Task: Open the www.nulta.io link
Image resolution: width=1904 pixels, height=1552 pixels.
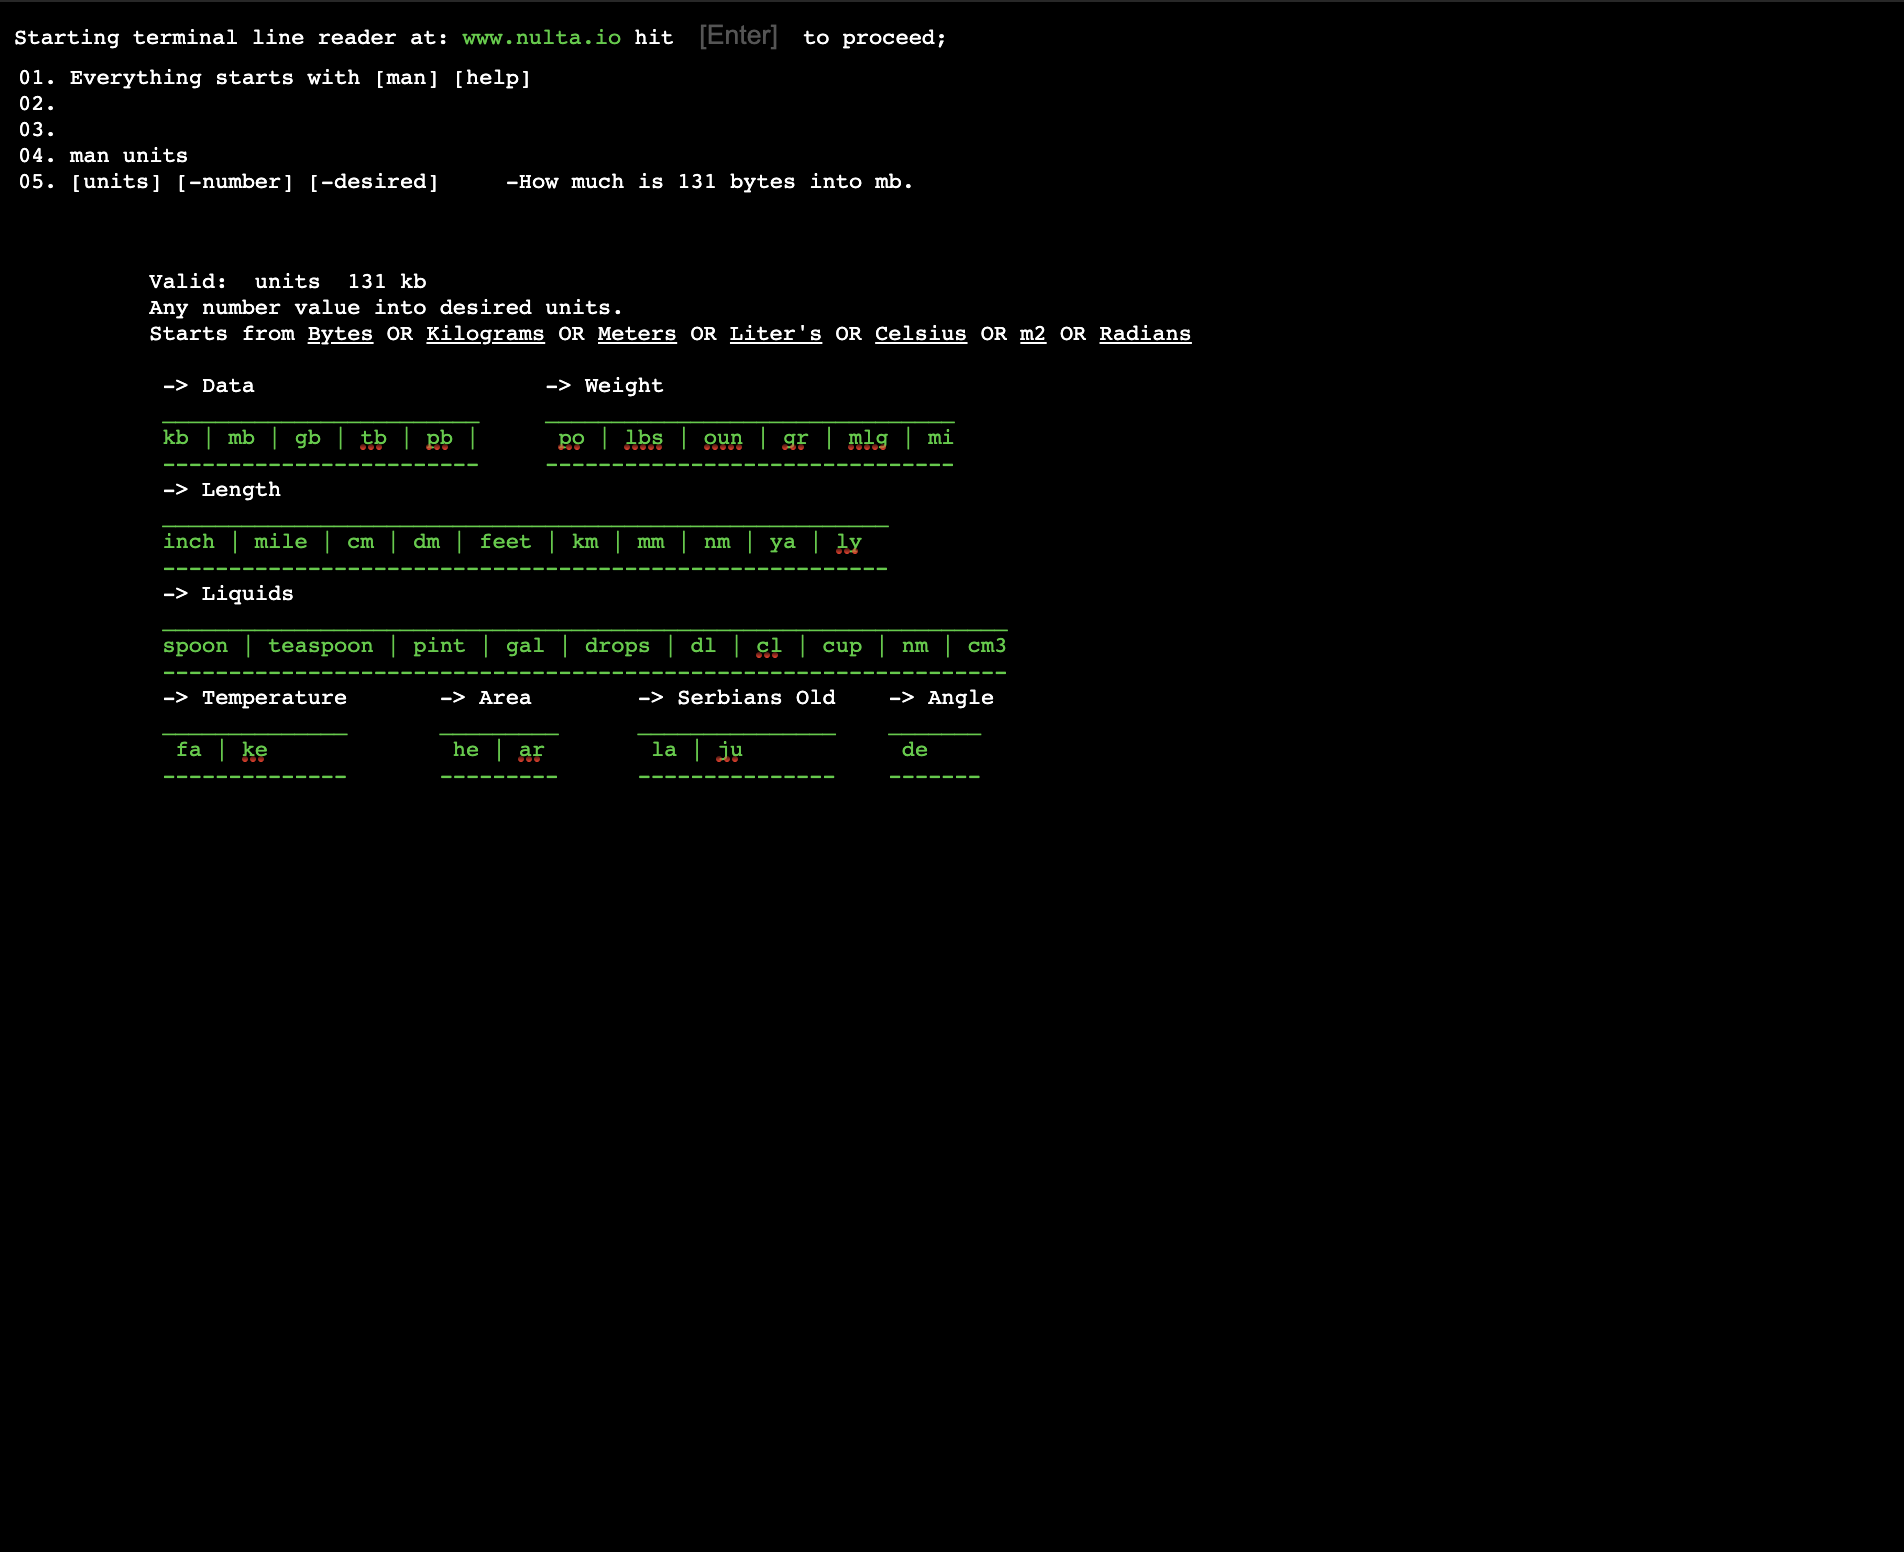Action: [541, 38]
